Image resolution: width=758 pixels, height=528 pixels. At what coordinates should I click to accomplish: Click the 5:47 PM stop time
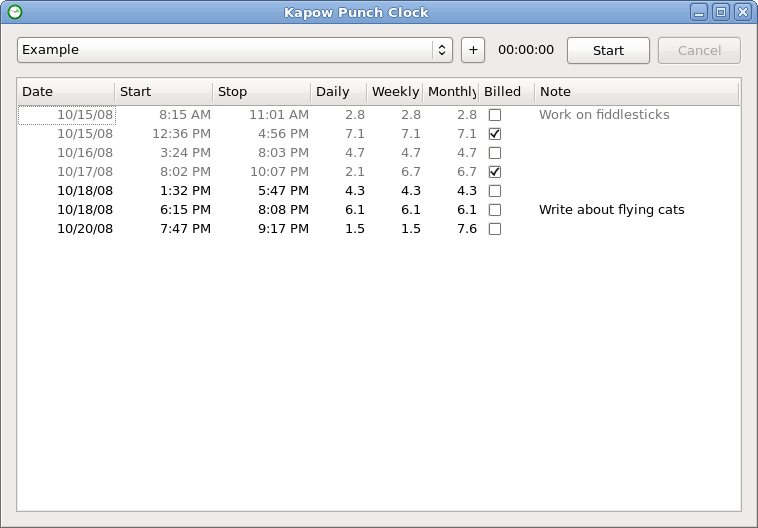tap(283, 191)
